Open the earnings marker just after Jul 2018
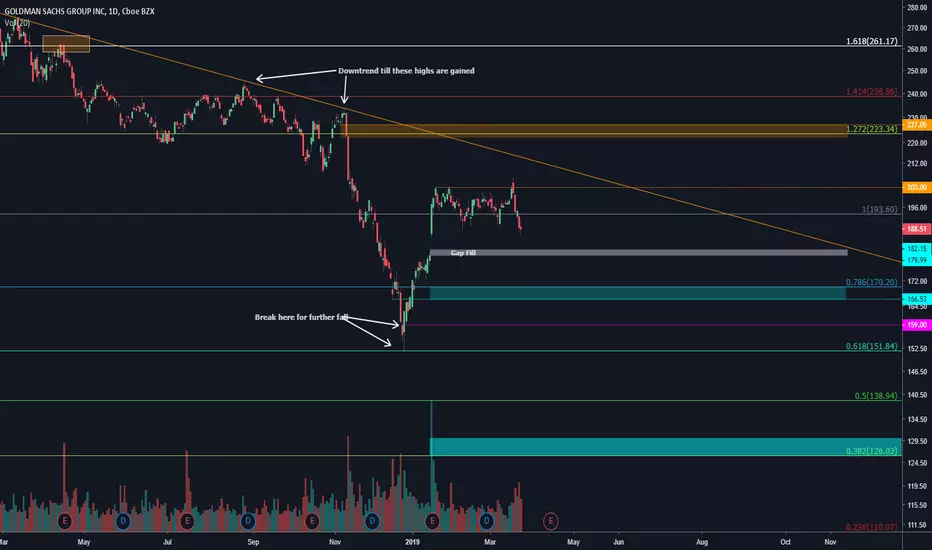The image size is (932, 550). click(187, 521)
